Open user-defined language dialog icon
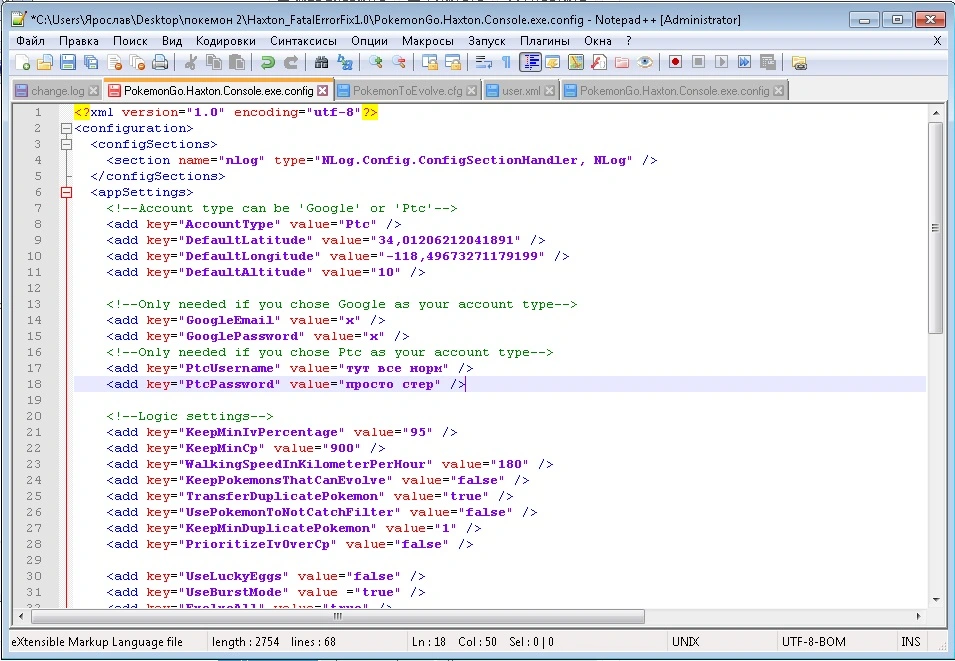This screenshot has height=661, width=955. click(x=553, y=62)
